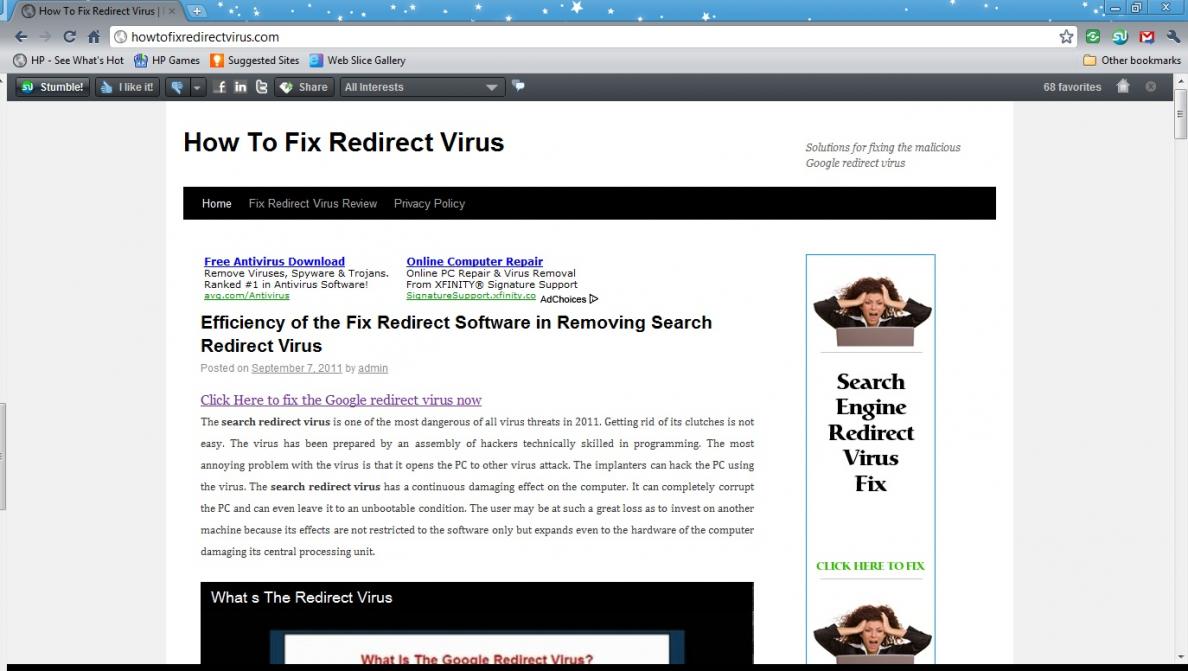Viewport: 1188px width, 671px height.
Task: Select the How To Fix Redirect Virus browser tab
Action: [x=95, y=11]
